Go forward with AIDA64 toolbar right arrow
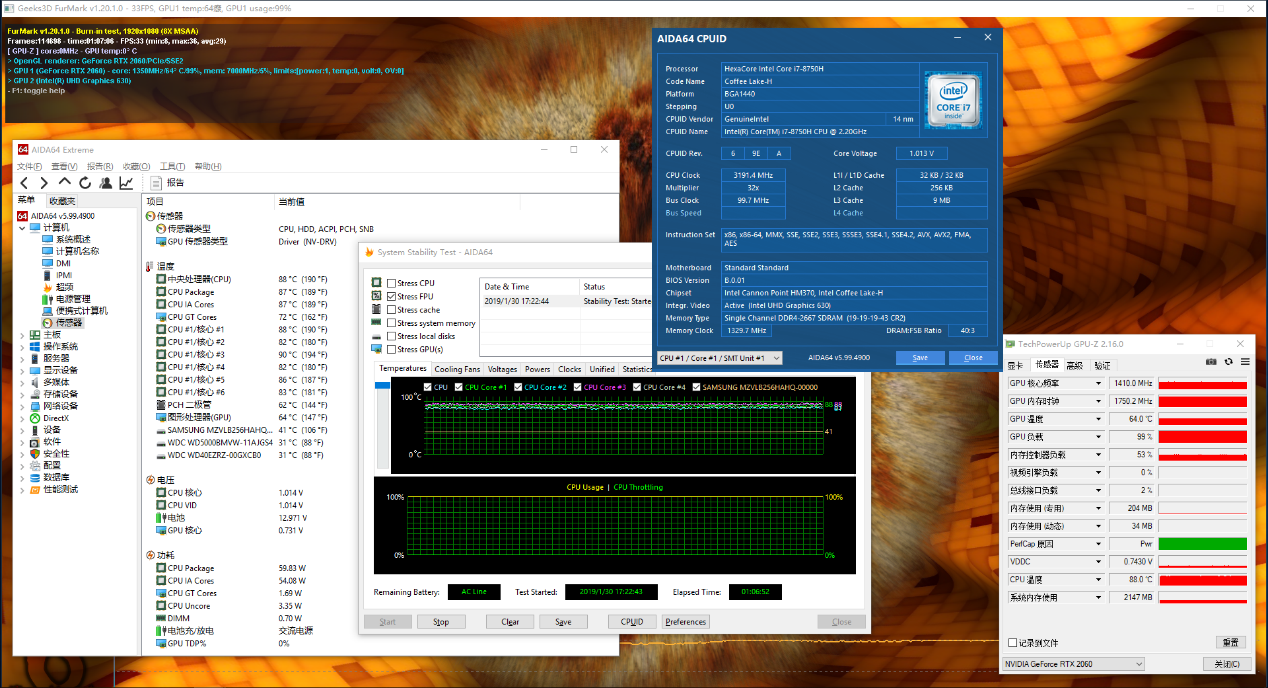 coord(43,183)
